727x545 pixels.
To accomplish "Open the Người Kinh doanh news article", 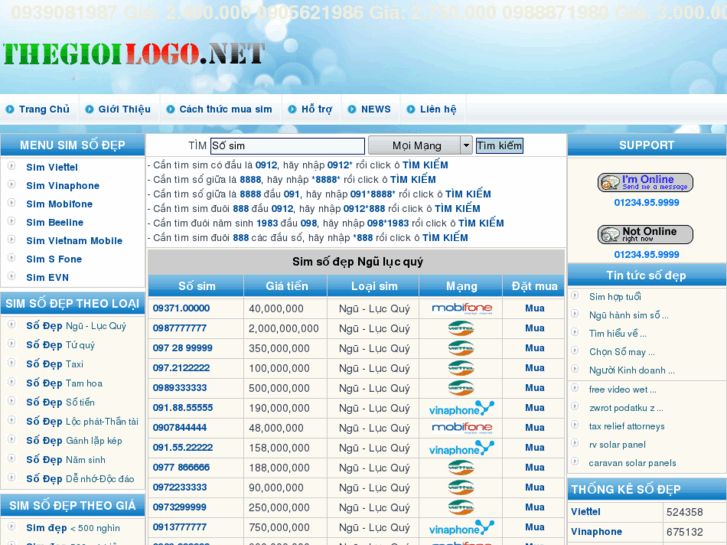I will pos(631,371).
